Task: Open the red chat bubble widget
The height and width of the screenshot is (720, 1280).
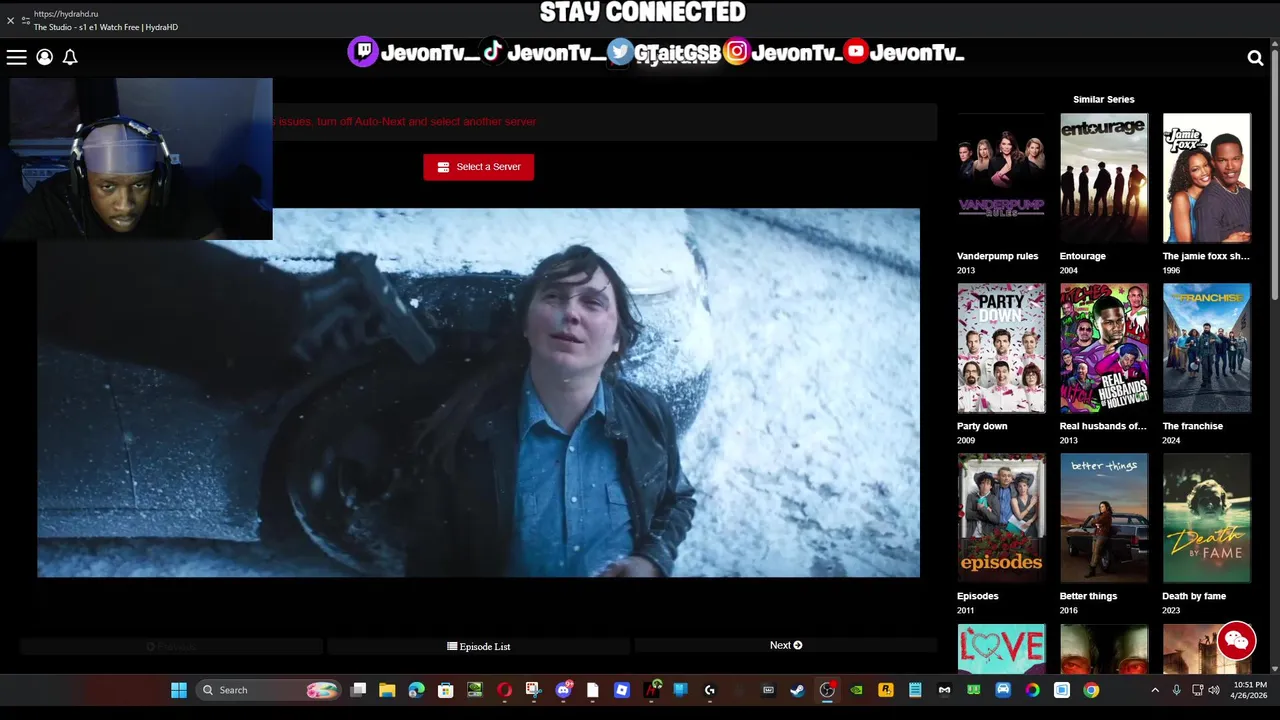Action: [1236, 641]
